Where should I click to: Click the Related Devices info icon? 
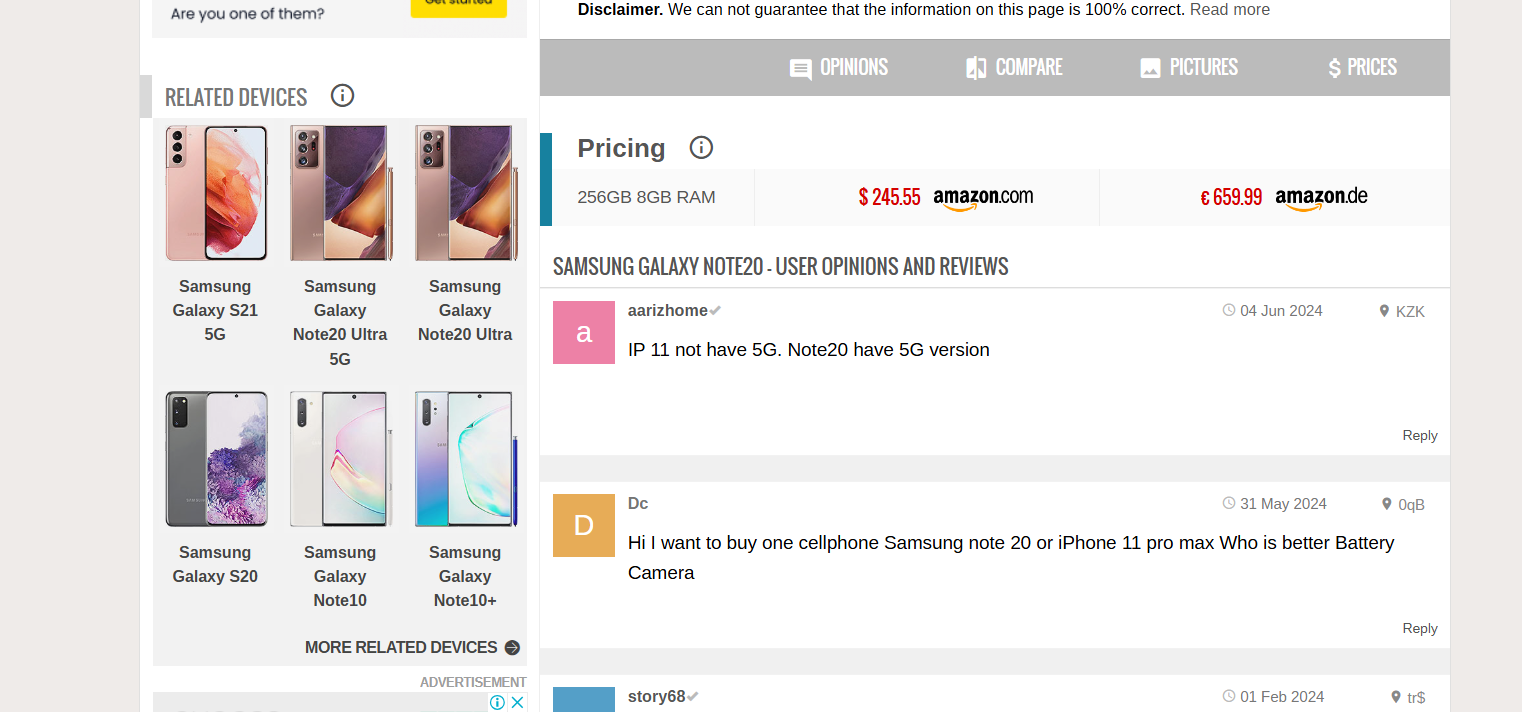(342, 95)
